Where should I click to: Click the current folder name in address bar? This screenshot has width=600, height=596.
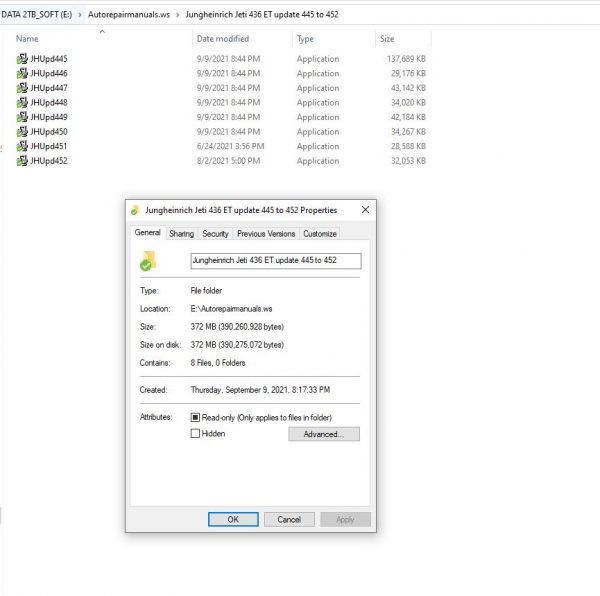(262, 15)
